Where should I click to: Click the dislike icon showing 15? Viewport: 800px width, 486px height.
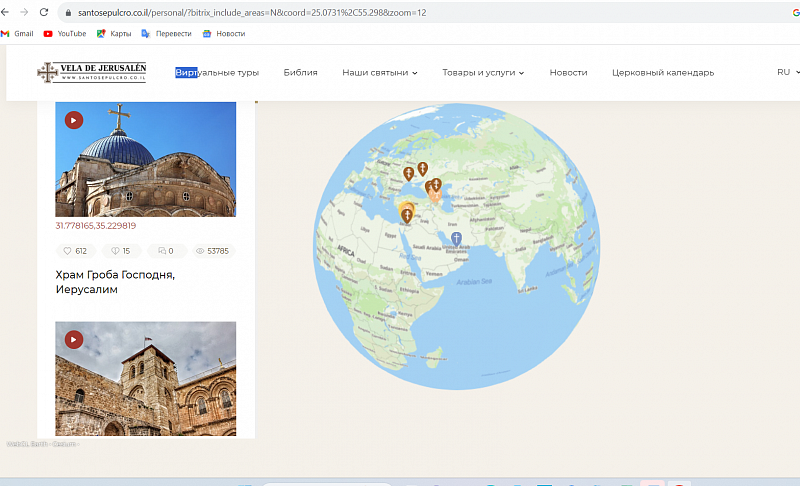point(114,251)
